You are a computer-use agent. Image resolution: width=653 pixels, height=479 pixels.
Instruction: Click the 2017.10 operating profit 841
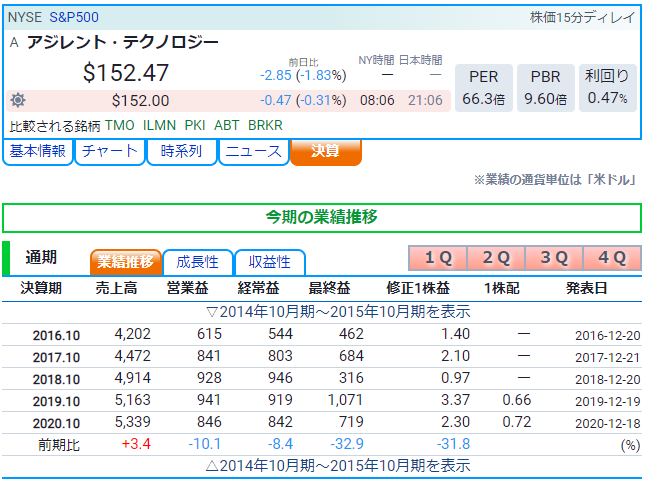point(209,356)
